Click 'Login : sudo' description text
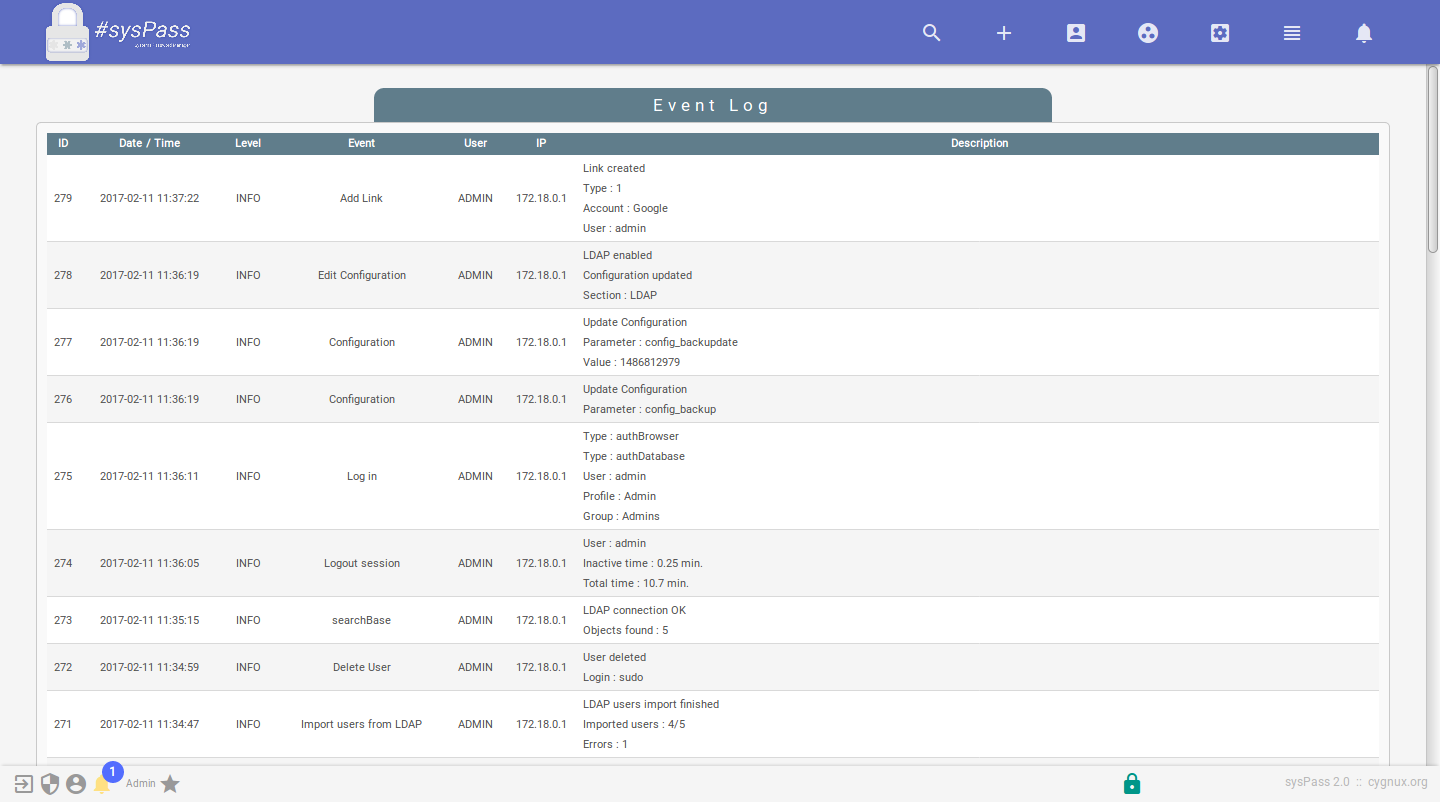The width and height of the screenshot is (1440, 802). (613, 677)
